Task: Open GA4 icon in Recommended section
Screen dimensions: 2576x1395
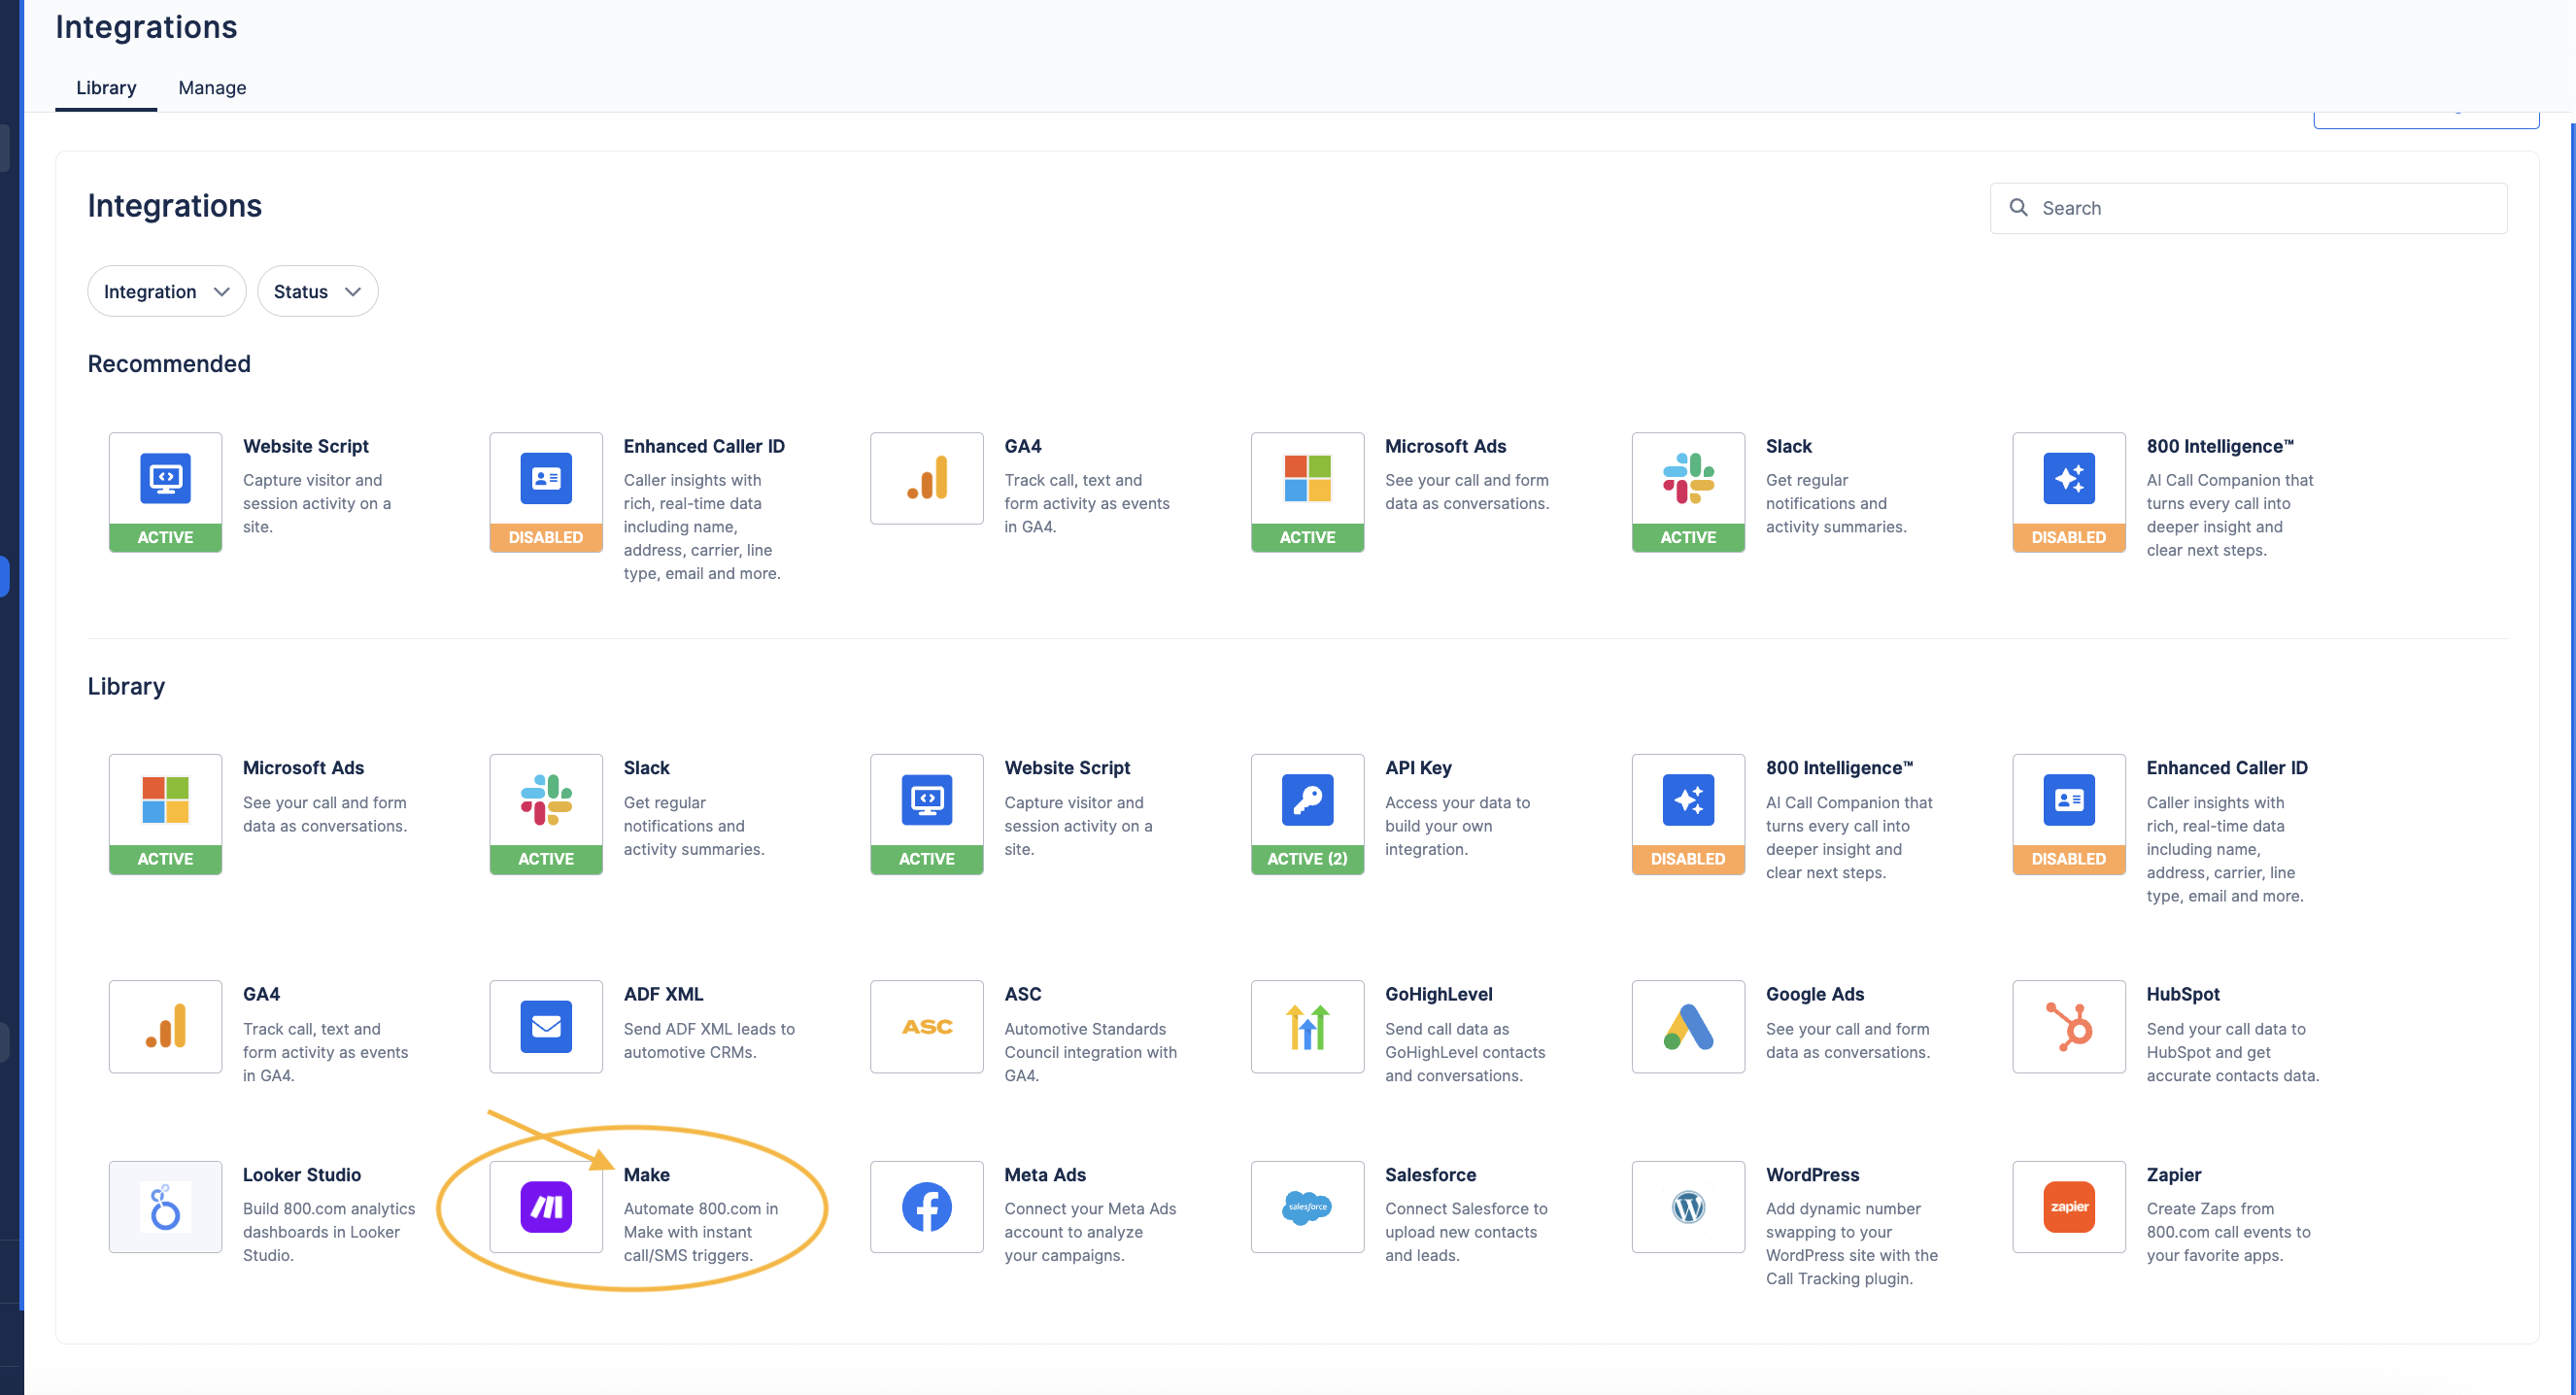Action: pyautogui.click(x=927, y=479)
